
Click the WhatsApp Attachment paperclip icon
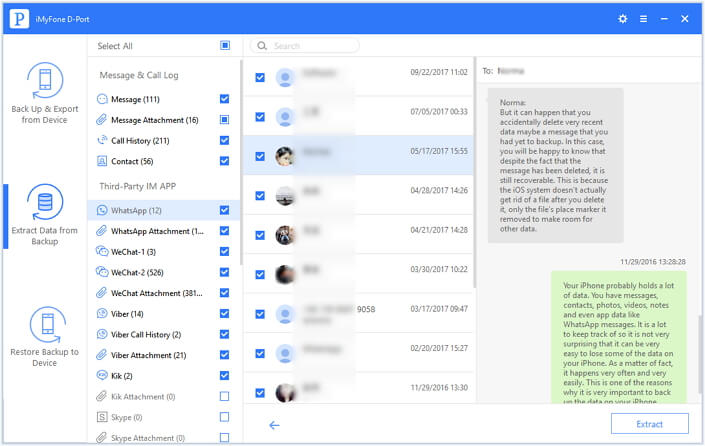(x=102, y=231)
